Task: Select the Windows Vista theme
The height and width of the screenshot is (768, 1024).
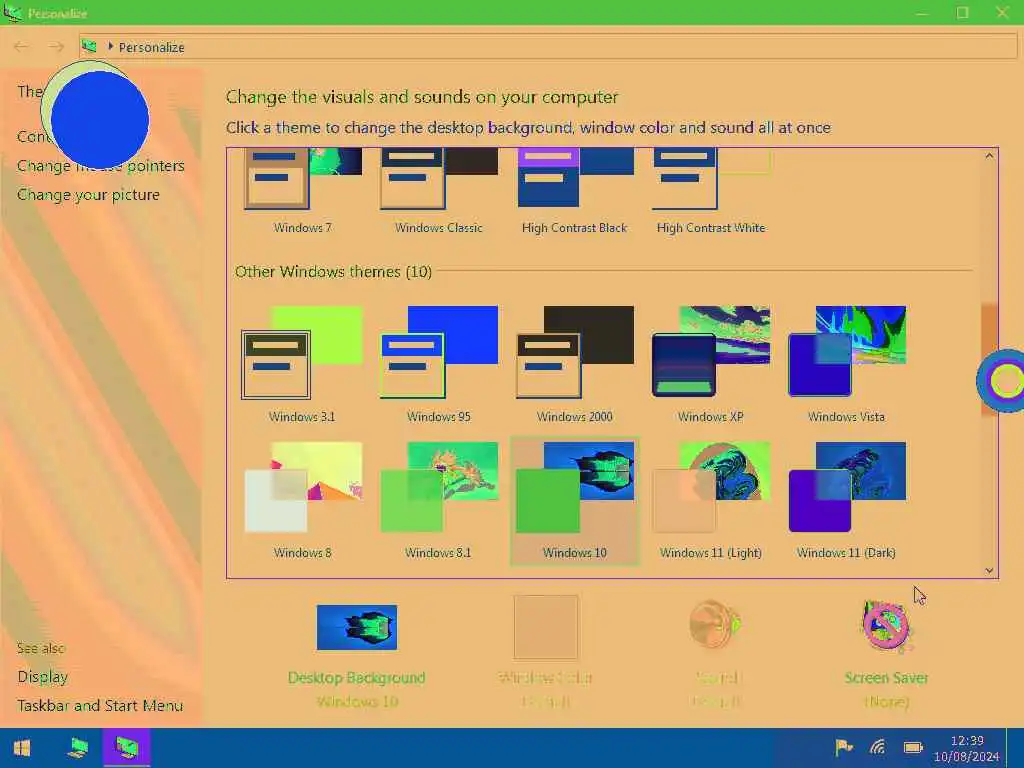Action: pos(846,365)
